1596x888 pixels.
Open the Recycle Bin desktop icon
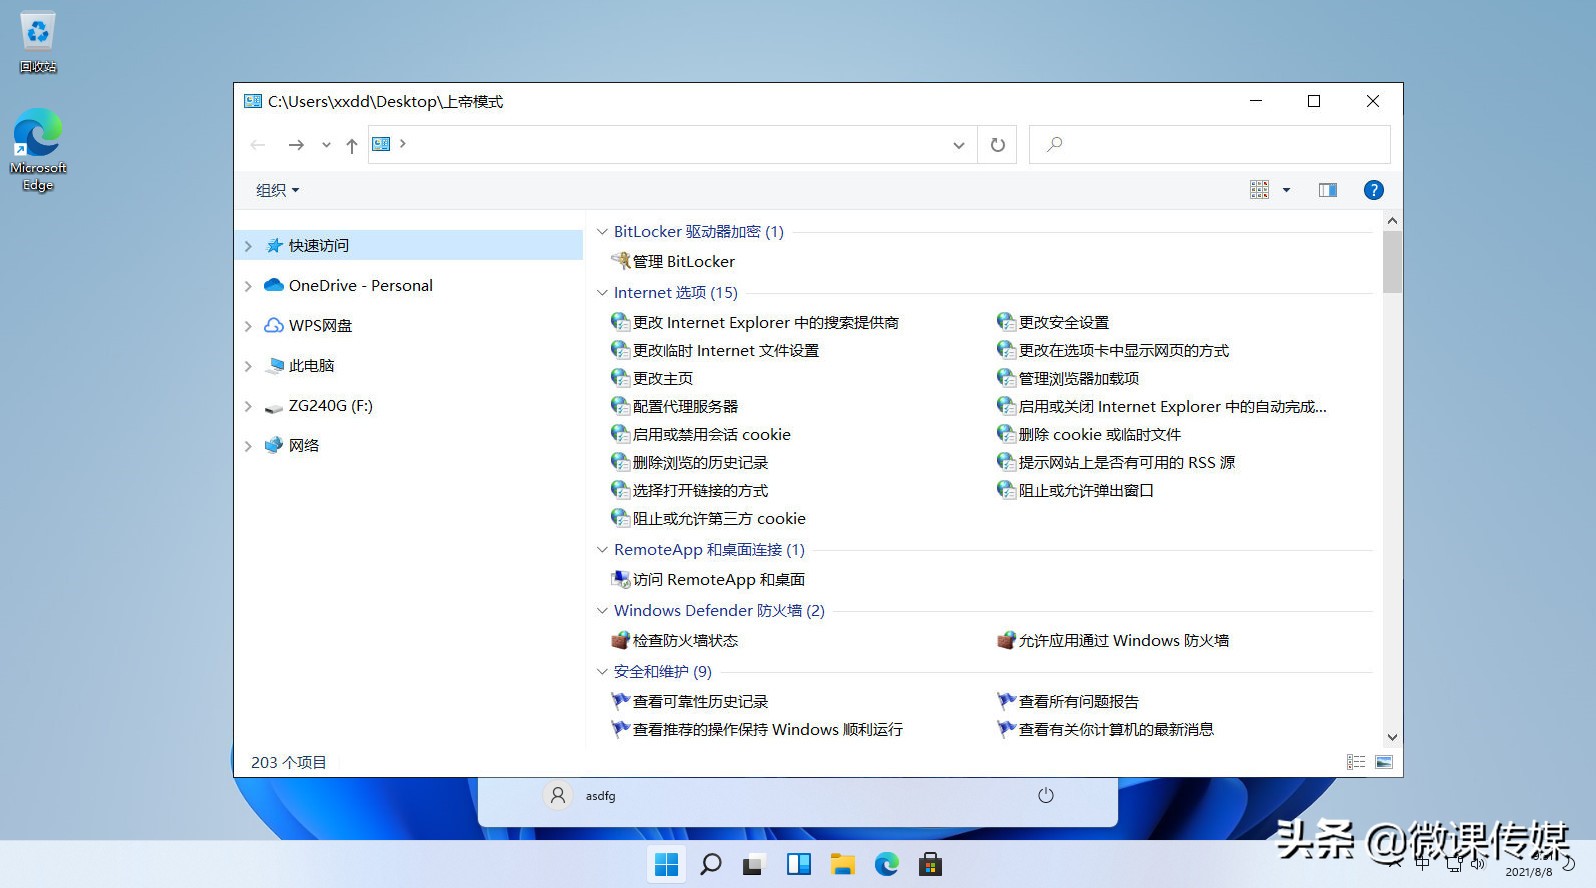pos(38,42)
